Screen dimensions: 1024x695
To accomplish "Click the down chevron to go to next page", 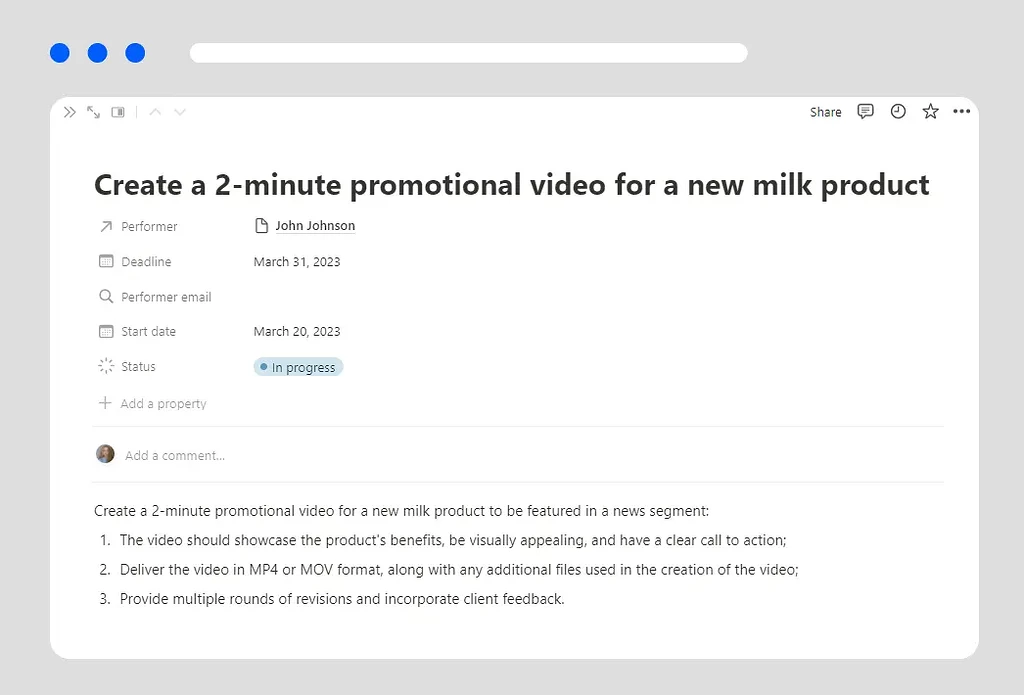I will (179, 112).
